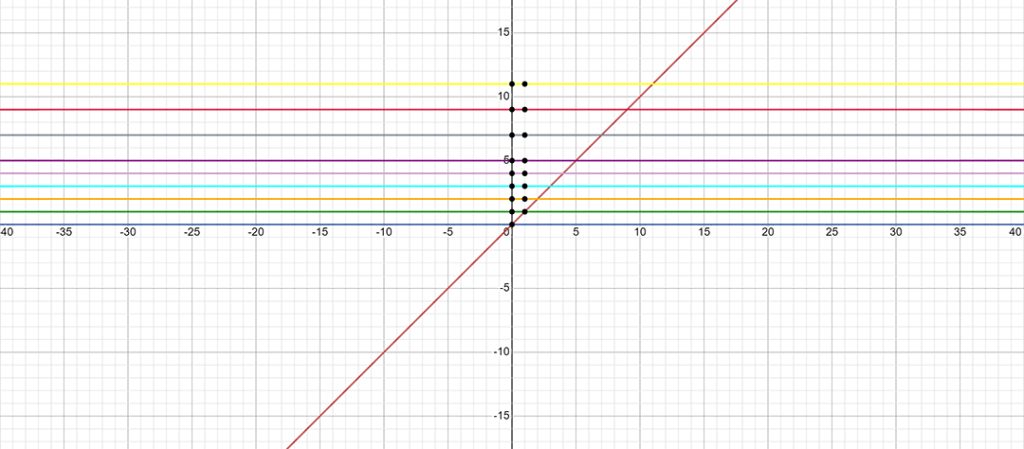Click the point at the origin
This screenshot has height=449, width=1024.
coord(512,224)
